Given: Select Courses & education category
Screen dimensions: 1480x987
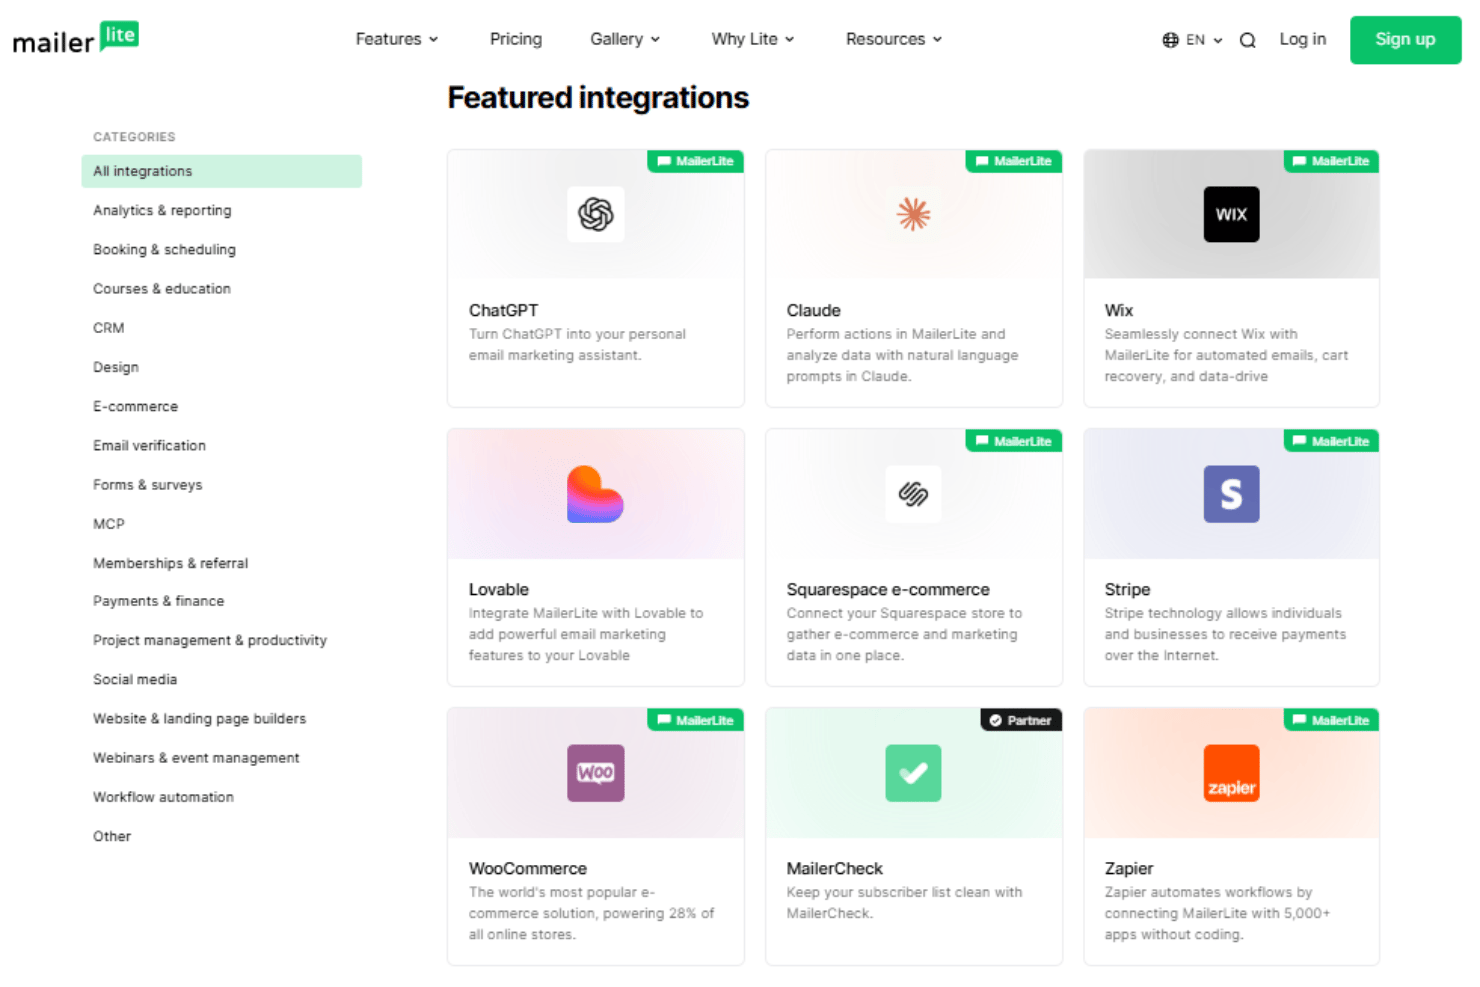Looking at the screenshot, I should coord(162,288).
